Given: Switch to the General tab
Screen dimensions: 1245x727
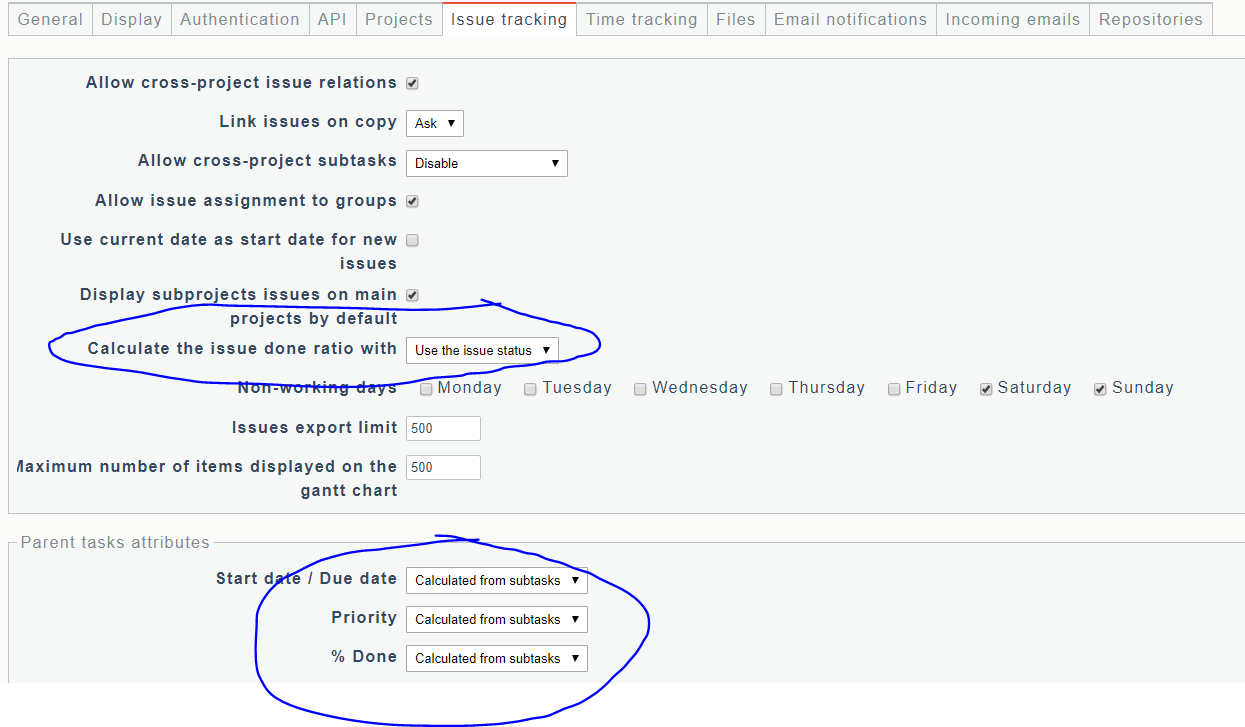Looking at the screenshot, I should (50, 19).
